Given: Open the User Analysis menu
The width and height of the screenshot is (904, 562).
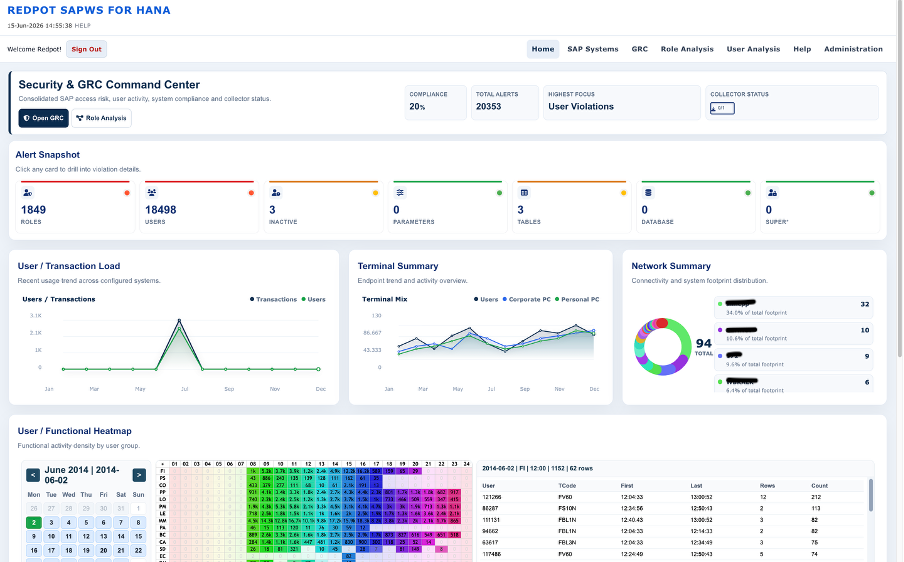Looking at the screenshot, I should [753, 49].
